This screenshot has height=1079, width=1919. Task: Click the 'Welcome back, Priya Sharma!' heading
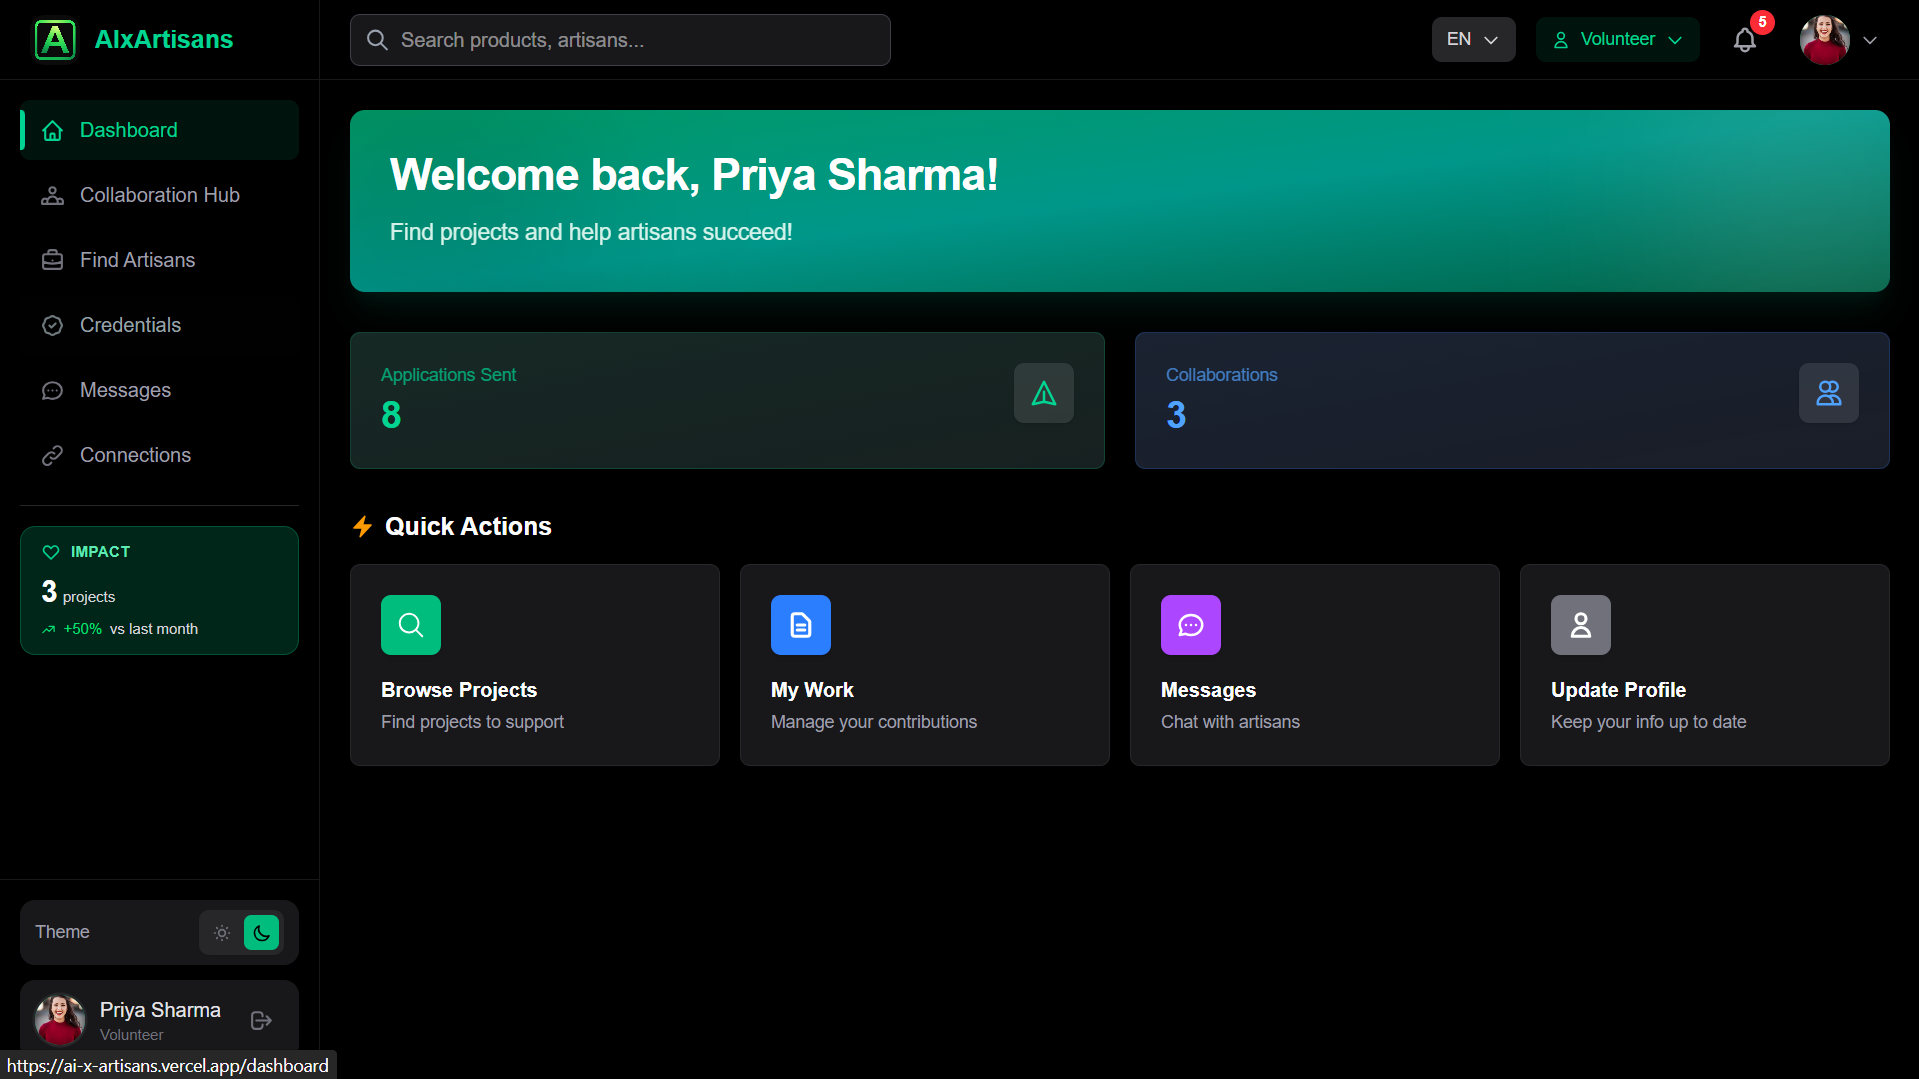(x=694, y=175)
